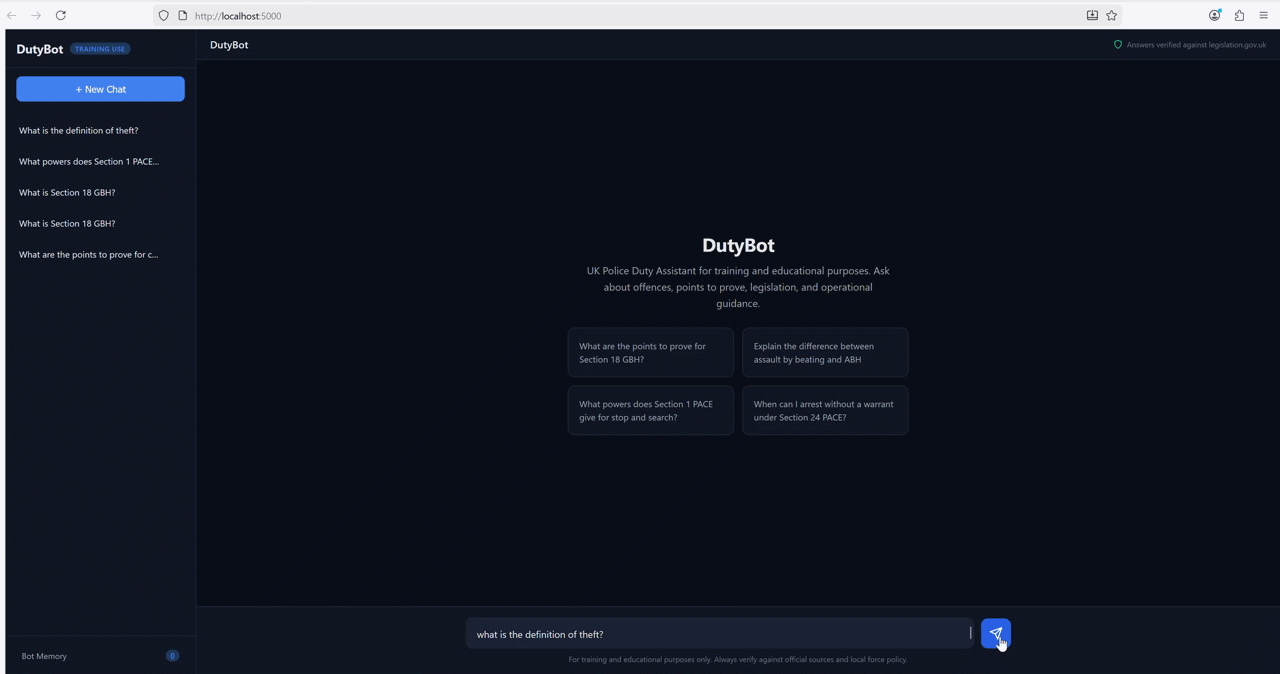Open the Firefox account icon with notification dot
This screenshot has width=1280, height=674.
1214,15
